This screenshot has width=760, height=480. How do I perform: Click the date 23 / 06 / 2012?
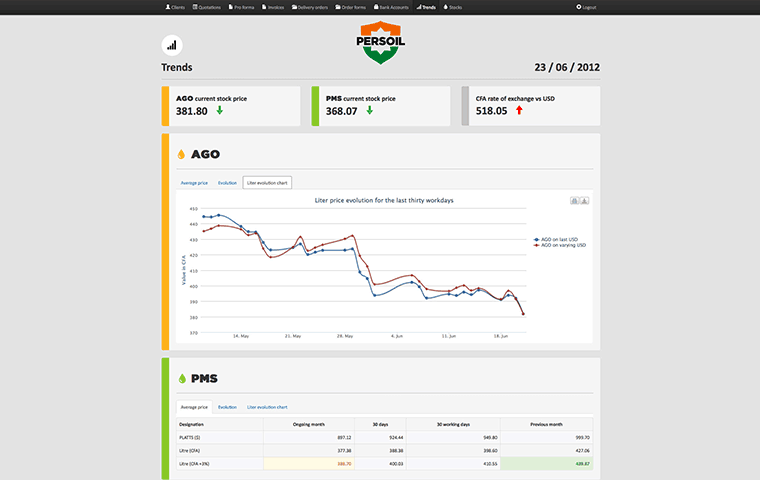(567, 67)
